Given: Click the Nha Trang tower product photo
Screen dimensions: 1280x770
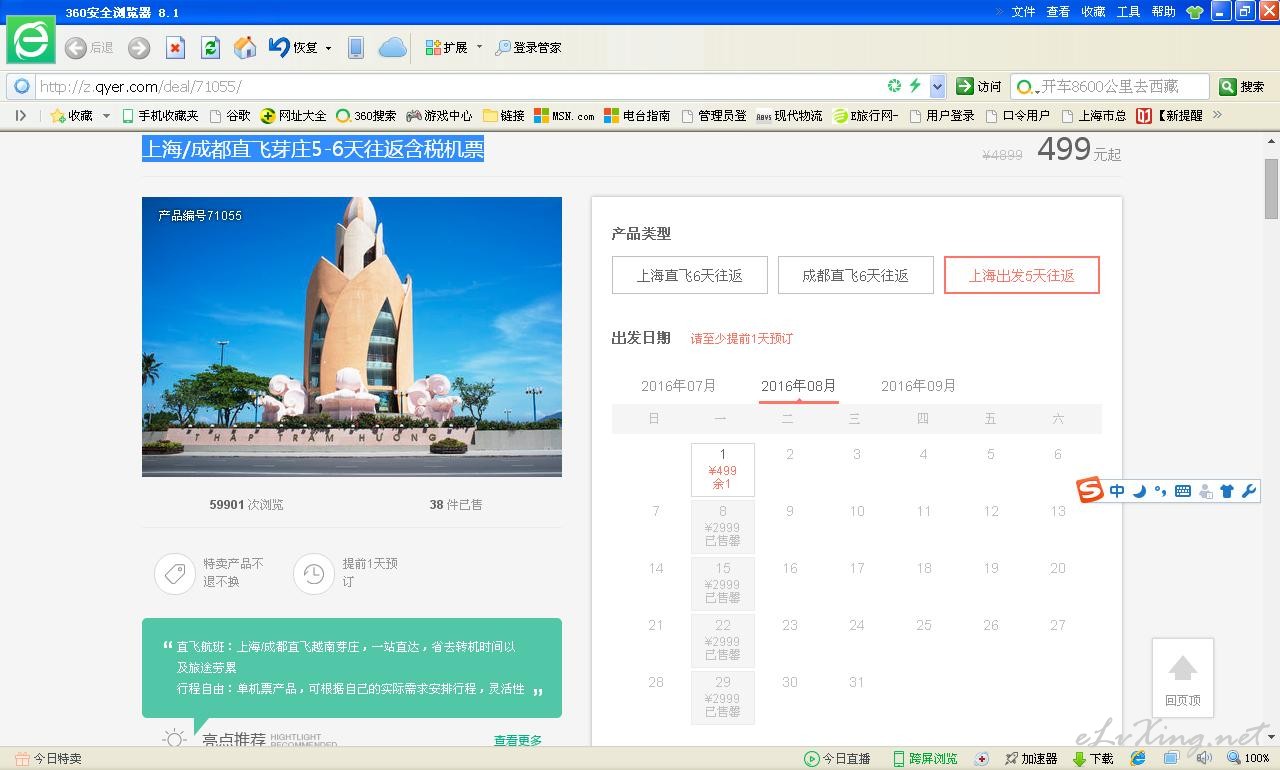Looking at the screenshot, I should click(x=352, y=337).
